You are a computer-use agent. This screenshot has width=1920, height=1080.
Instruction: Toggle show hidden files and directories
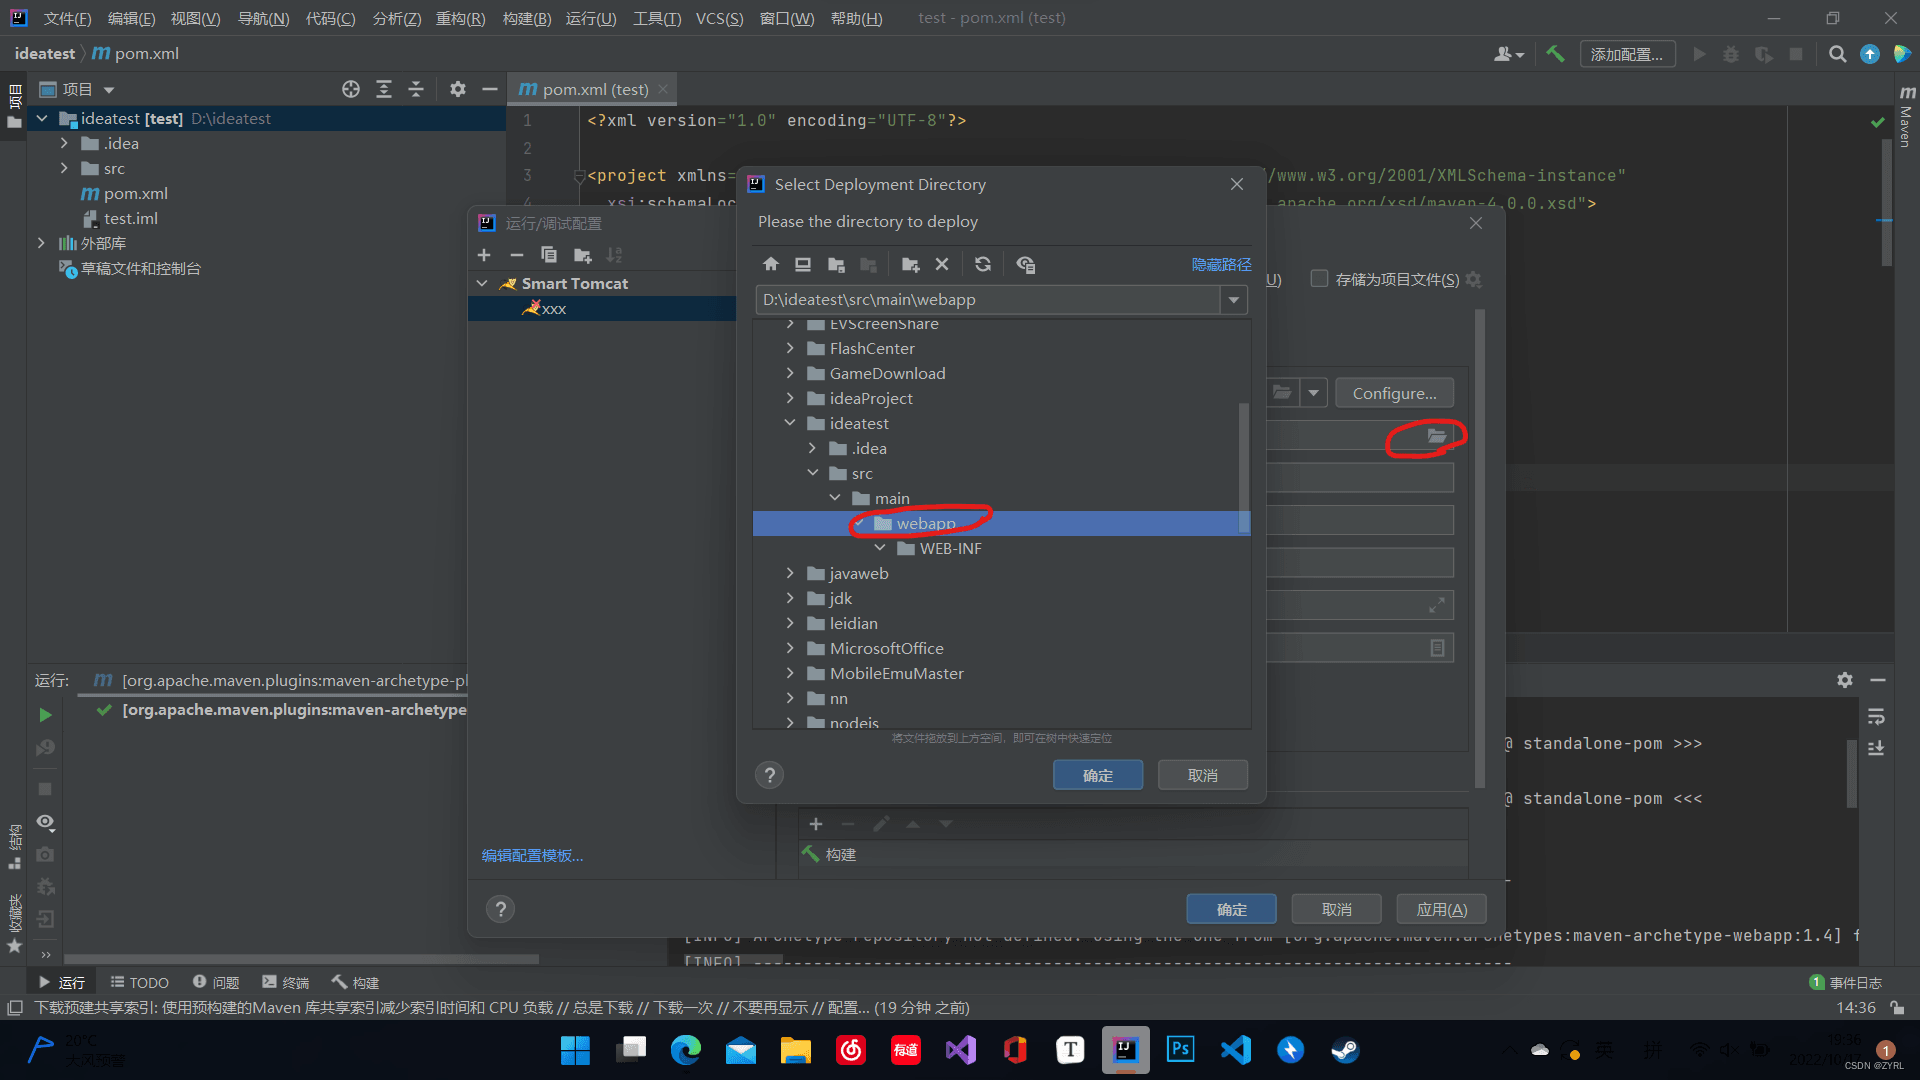coord(1025,265)
